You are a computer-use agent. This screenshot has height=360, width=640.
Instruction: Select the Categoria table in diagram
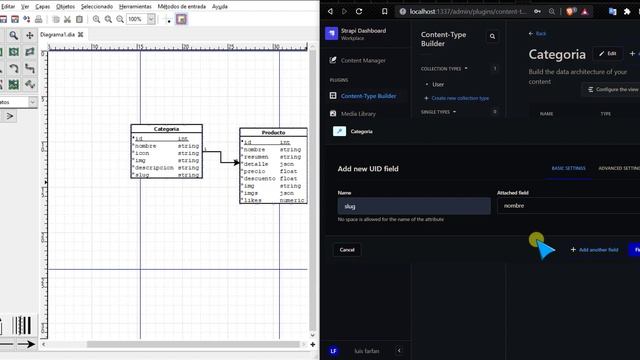167,151
